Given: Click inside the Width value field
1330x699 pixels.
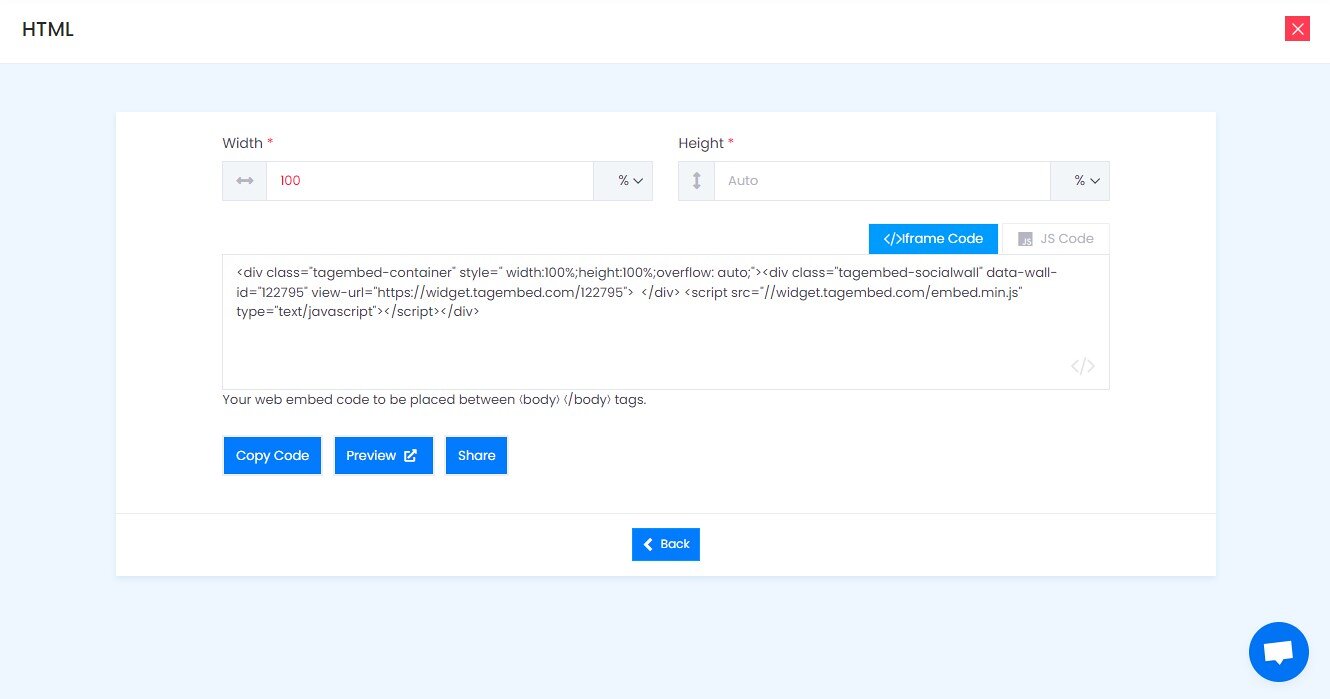Looking at the screenshot, I should (430, 181).
